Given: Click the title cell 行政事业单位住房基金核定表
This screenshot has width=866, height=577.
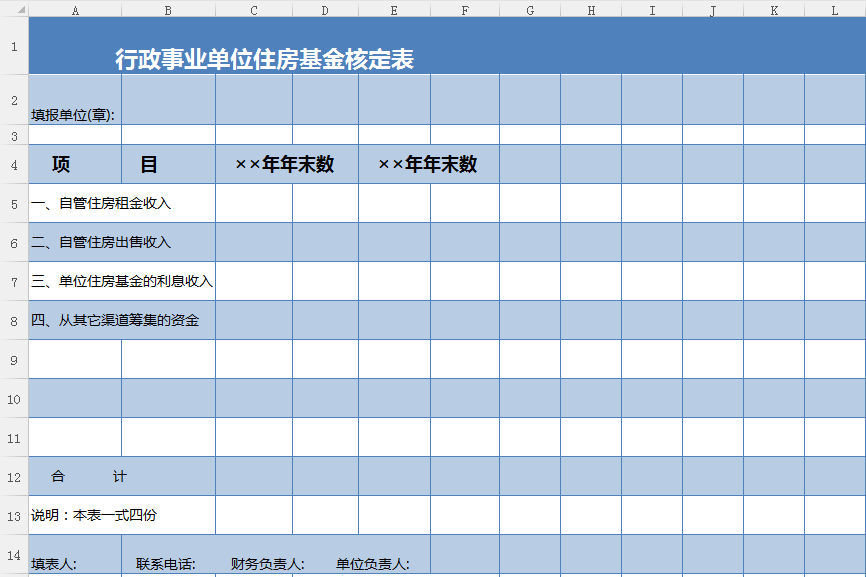Looking at the screenshot, I should [264, 59].
